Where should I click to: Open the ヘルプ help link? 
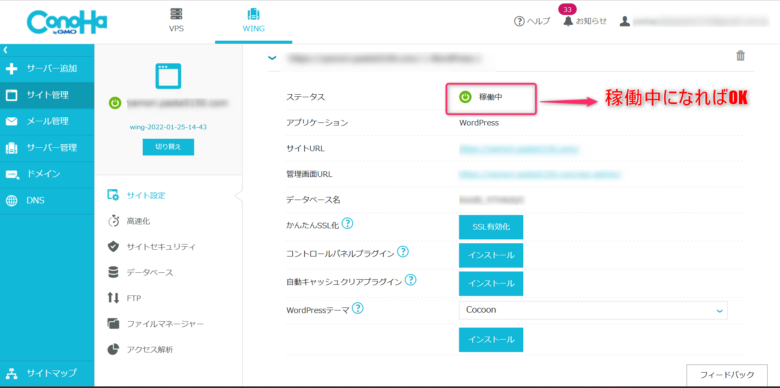pyautogui.click(x=532, y=21)
